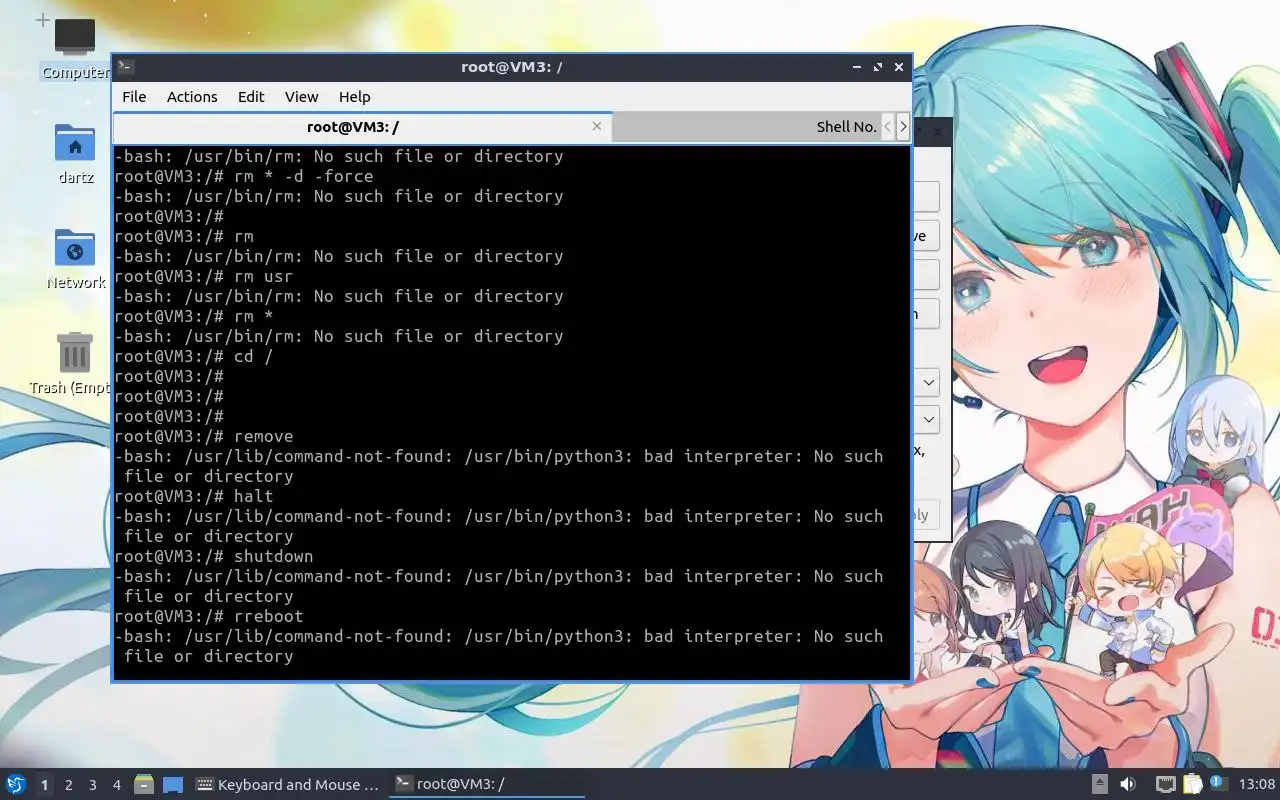Open the Edit menu
The height and width of the screenshot is (800, 1280).
pos(251,96)
